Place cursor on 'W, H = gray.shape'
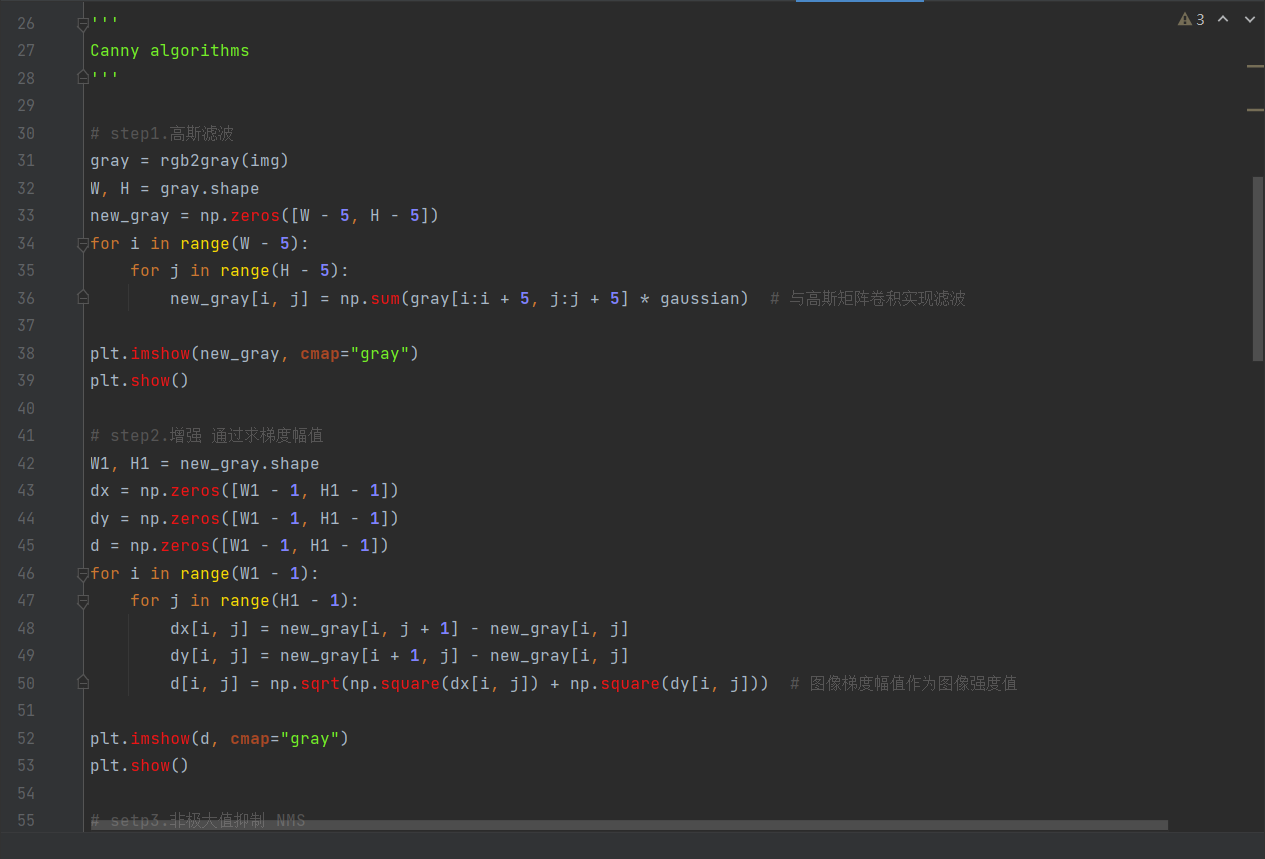 [175, 188]
